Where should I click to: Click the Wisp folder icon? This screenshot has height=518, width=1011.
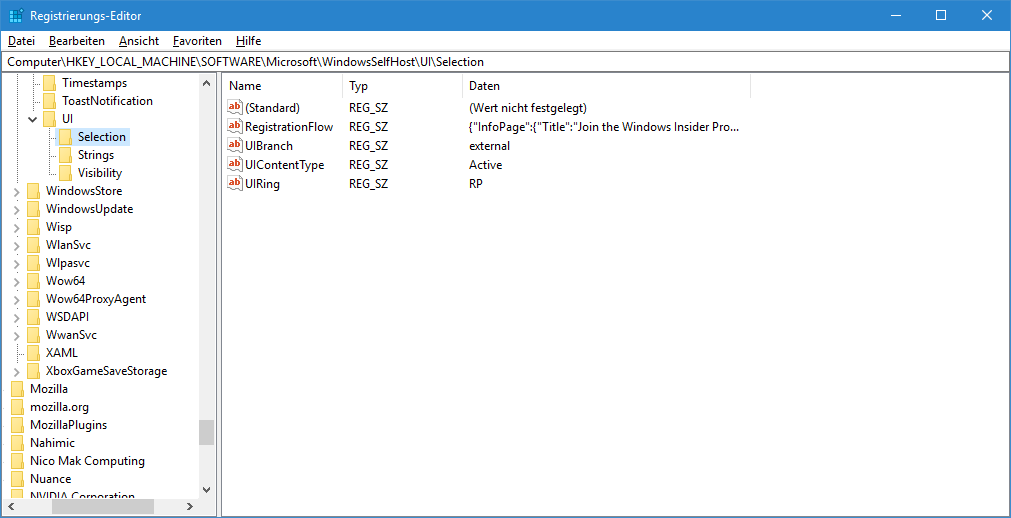(34, 227)
